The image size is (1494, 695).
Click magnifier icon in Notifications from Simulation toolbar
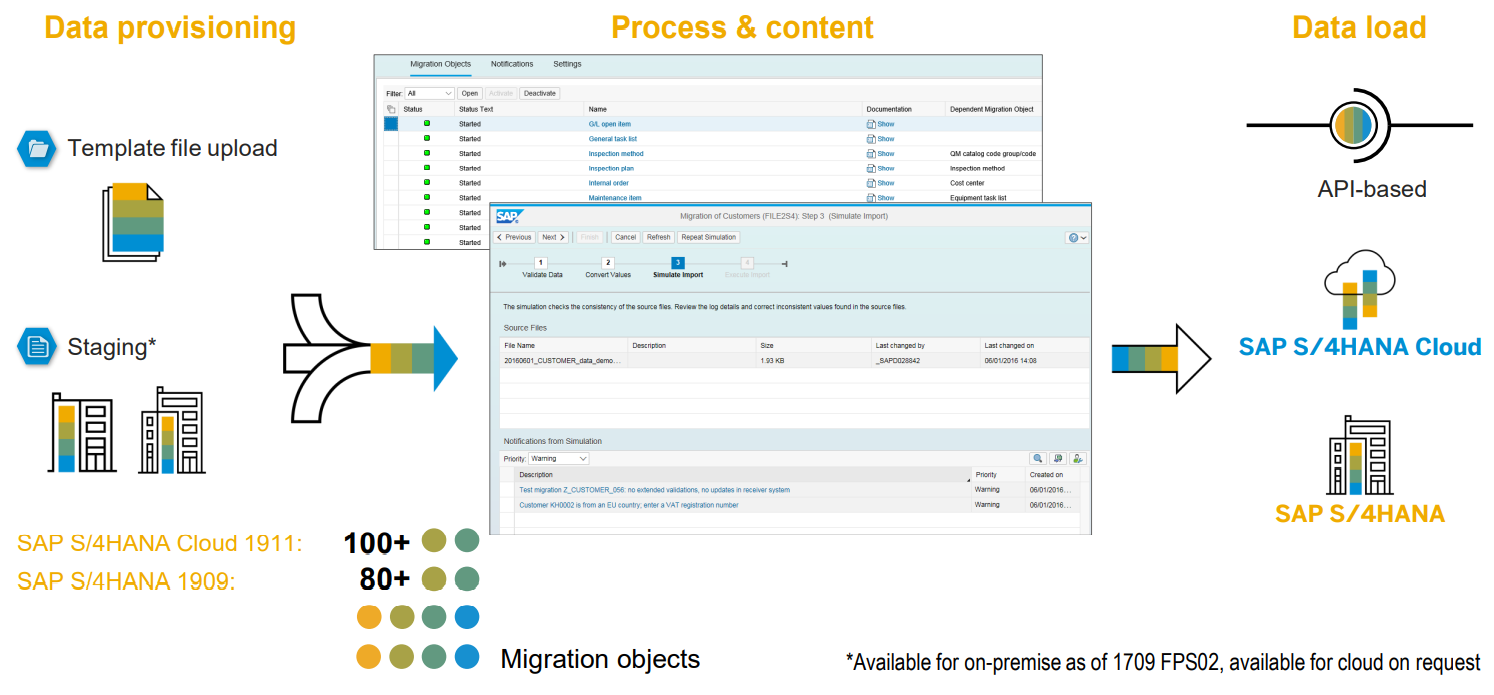coord(1038,458)
